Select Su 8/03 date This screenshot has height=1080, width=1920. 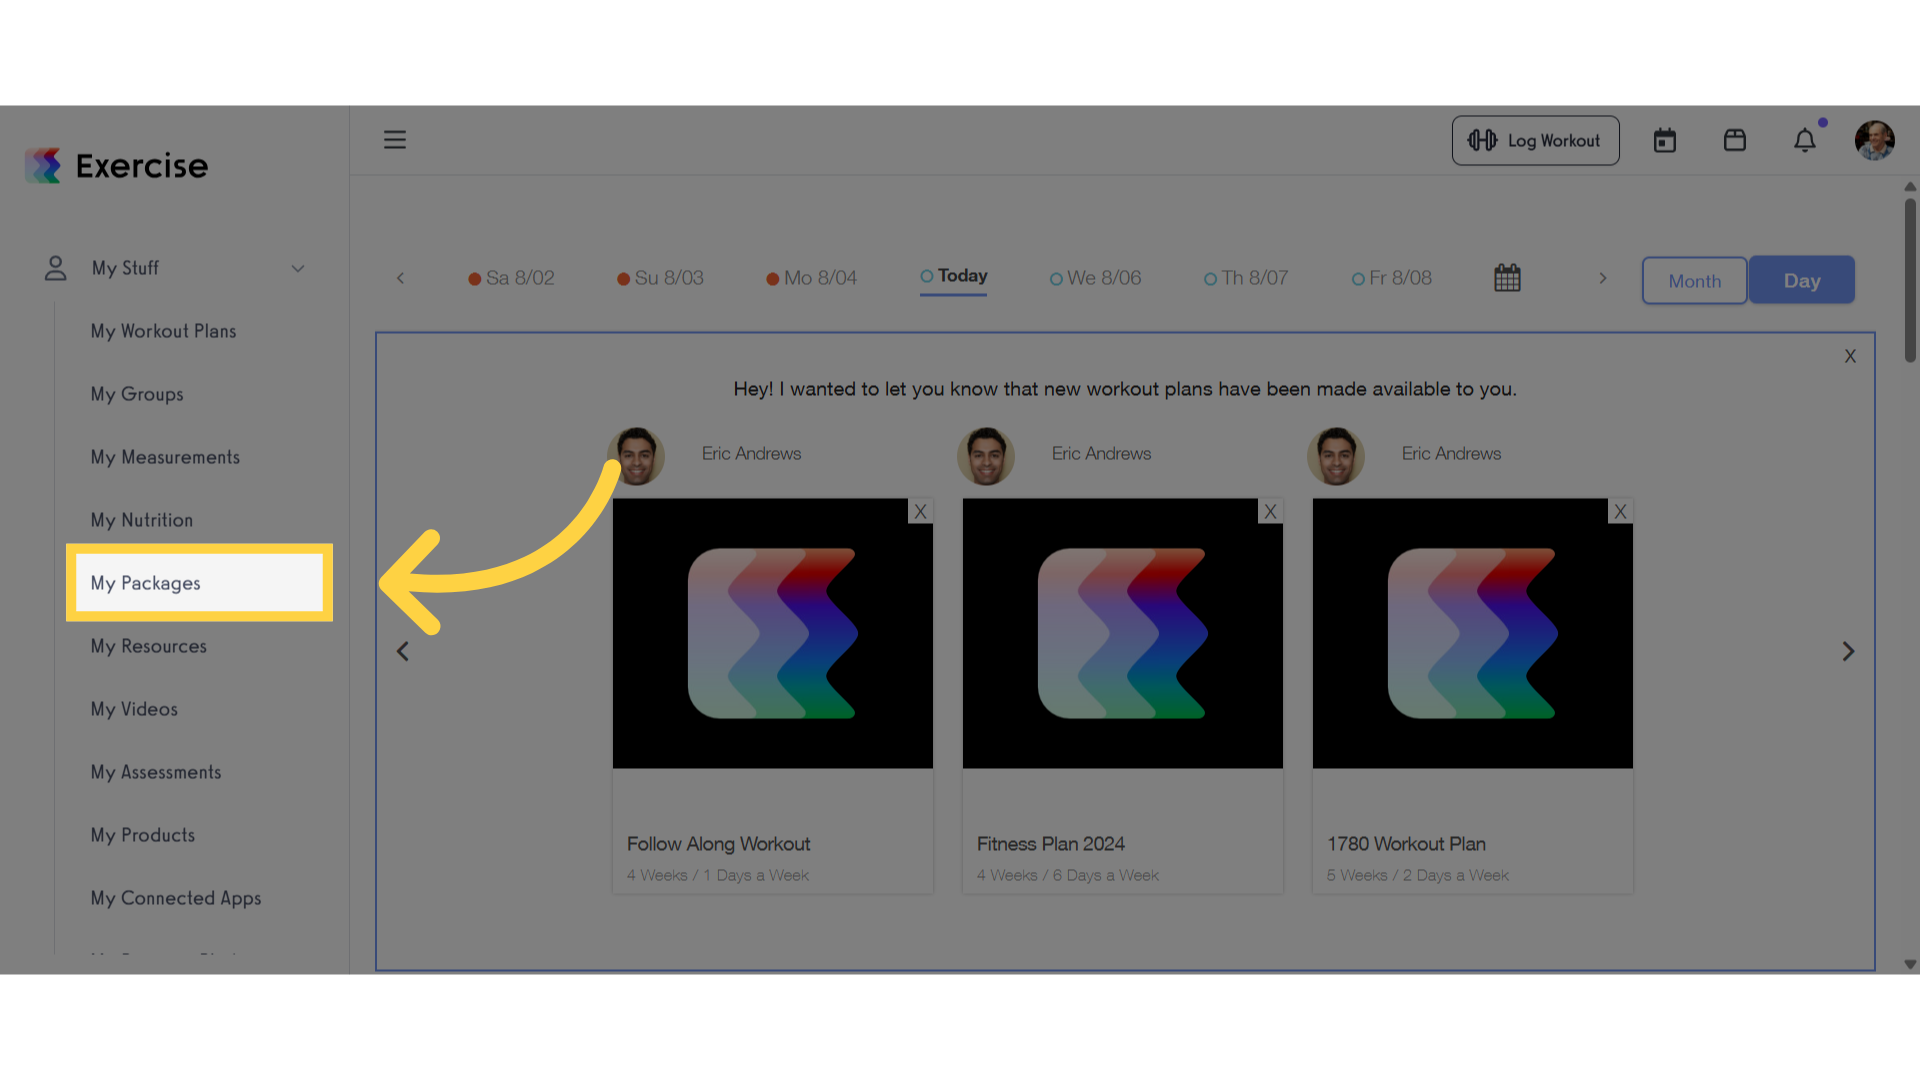[660, 278]
